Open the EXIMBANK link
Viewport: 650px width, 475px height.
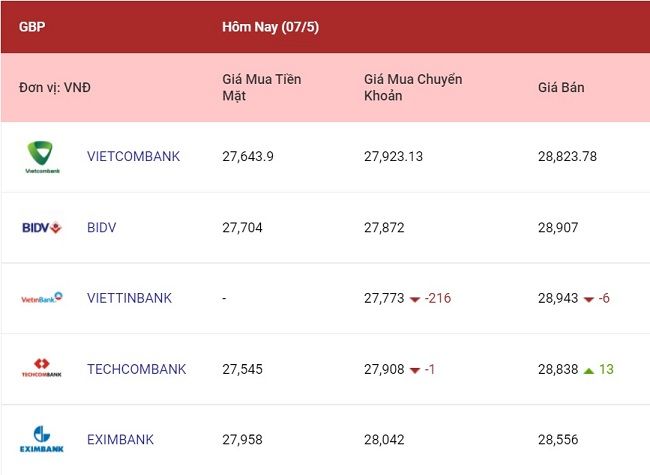(x=120, y=439)
